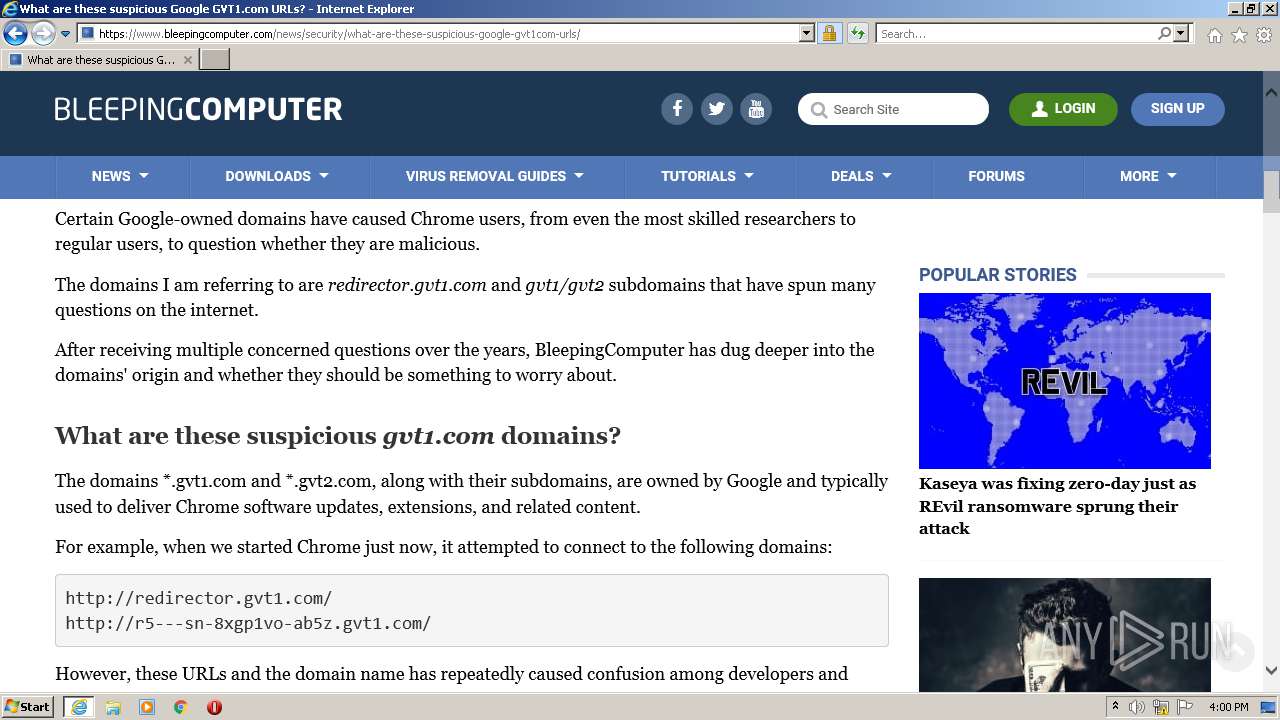Click the page scrollbar down arrow
Viewport: 1280px width, 720px height.
1271,671
